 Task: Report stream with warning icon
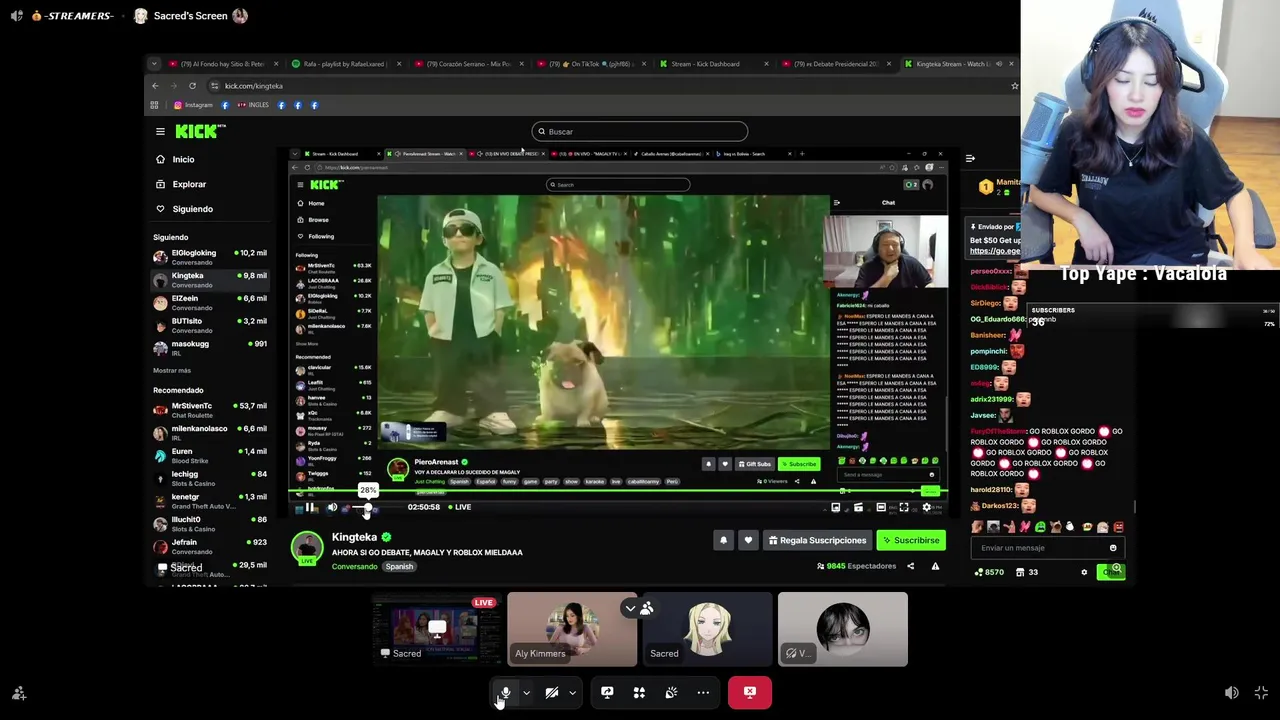[935, 566]
